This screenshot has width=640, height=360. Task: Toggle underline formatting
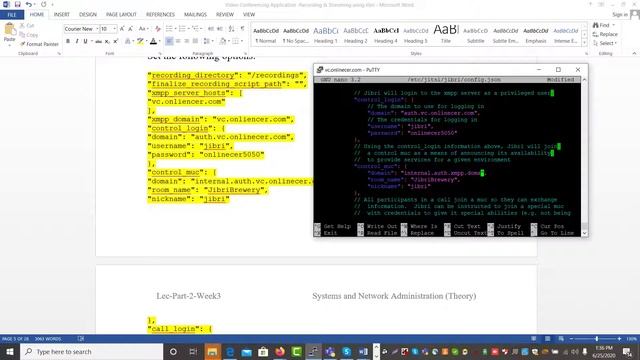85,41
